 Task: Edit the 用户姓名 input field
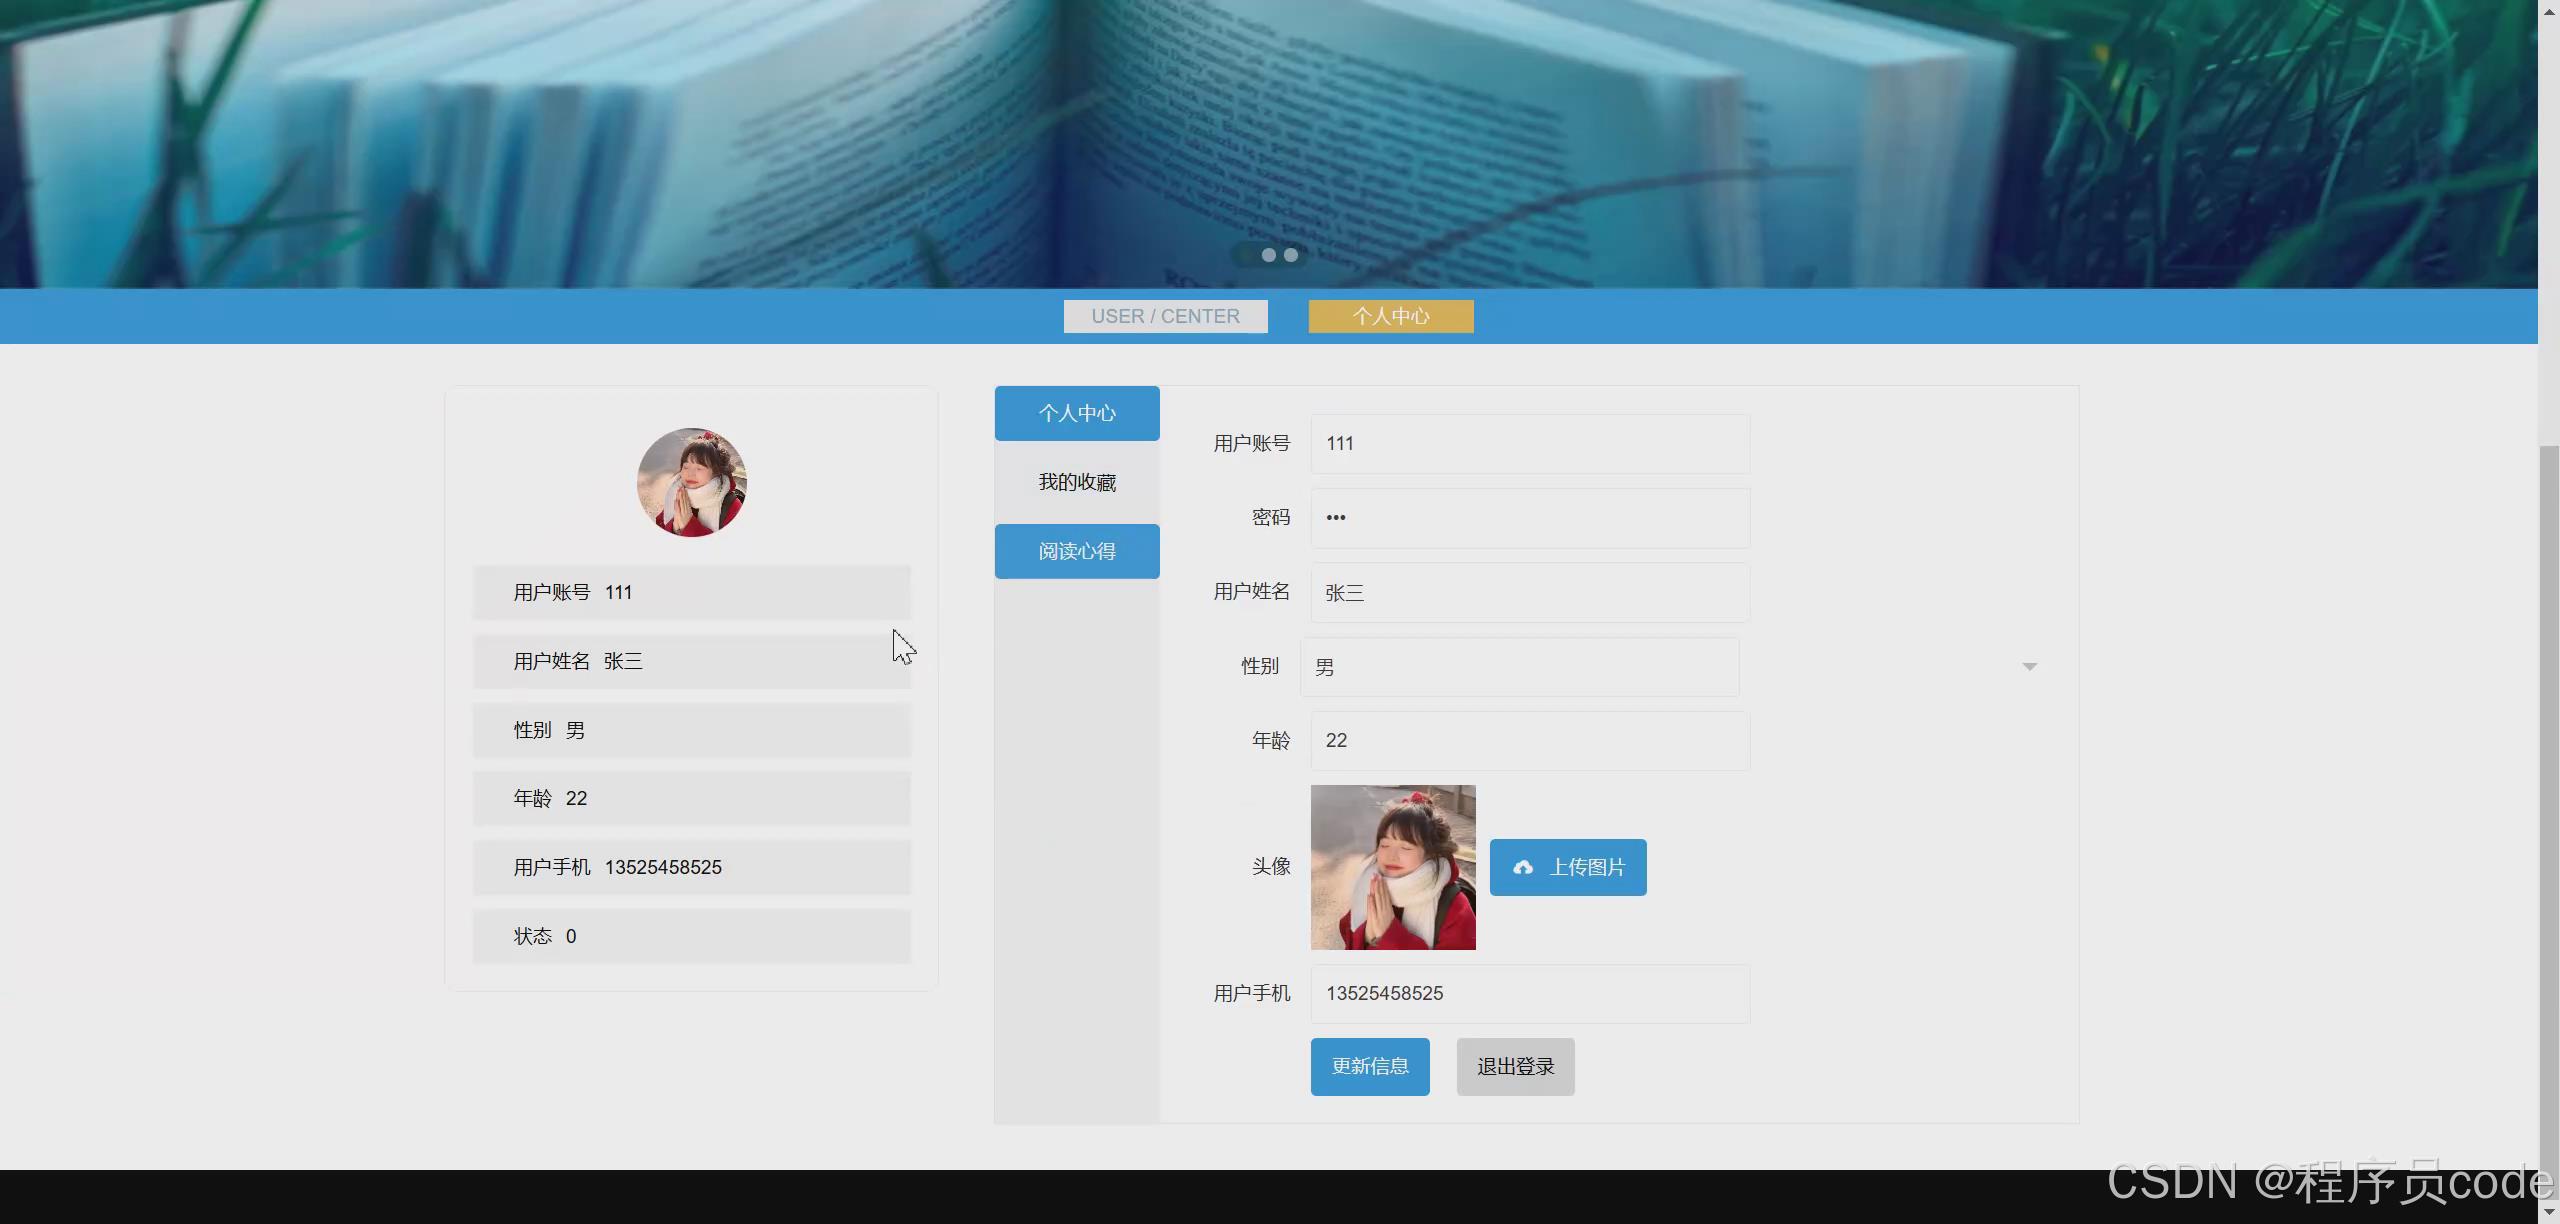1530,593
